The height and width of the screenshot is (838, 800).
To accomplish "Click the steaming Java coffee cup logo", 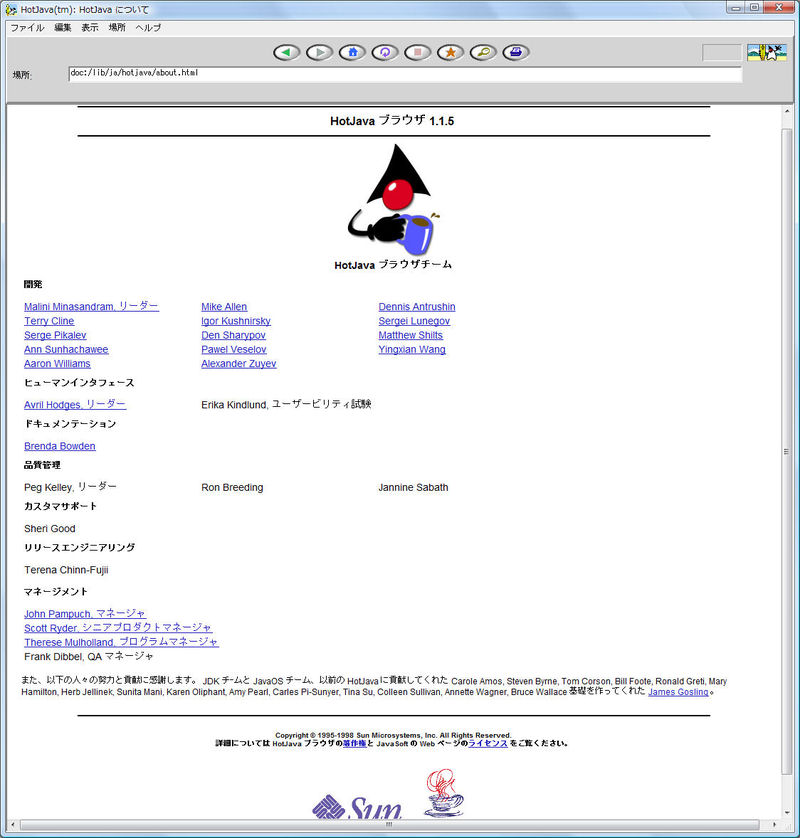I will coord(444,793).
